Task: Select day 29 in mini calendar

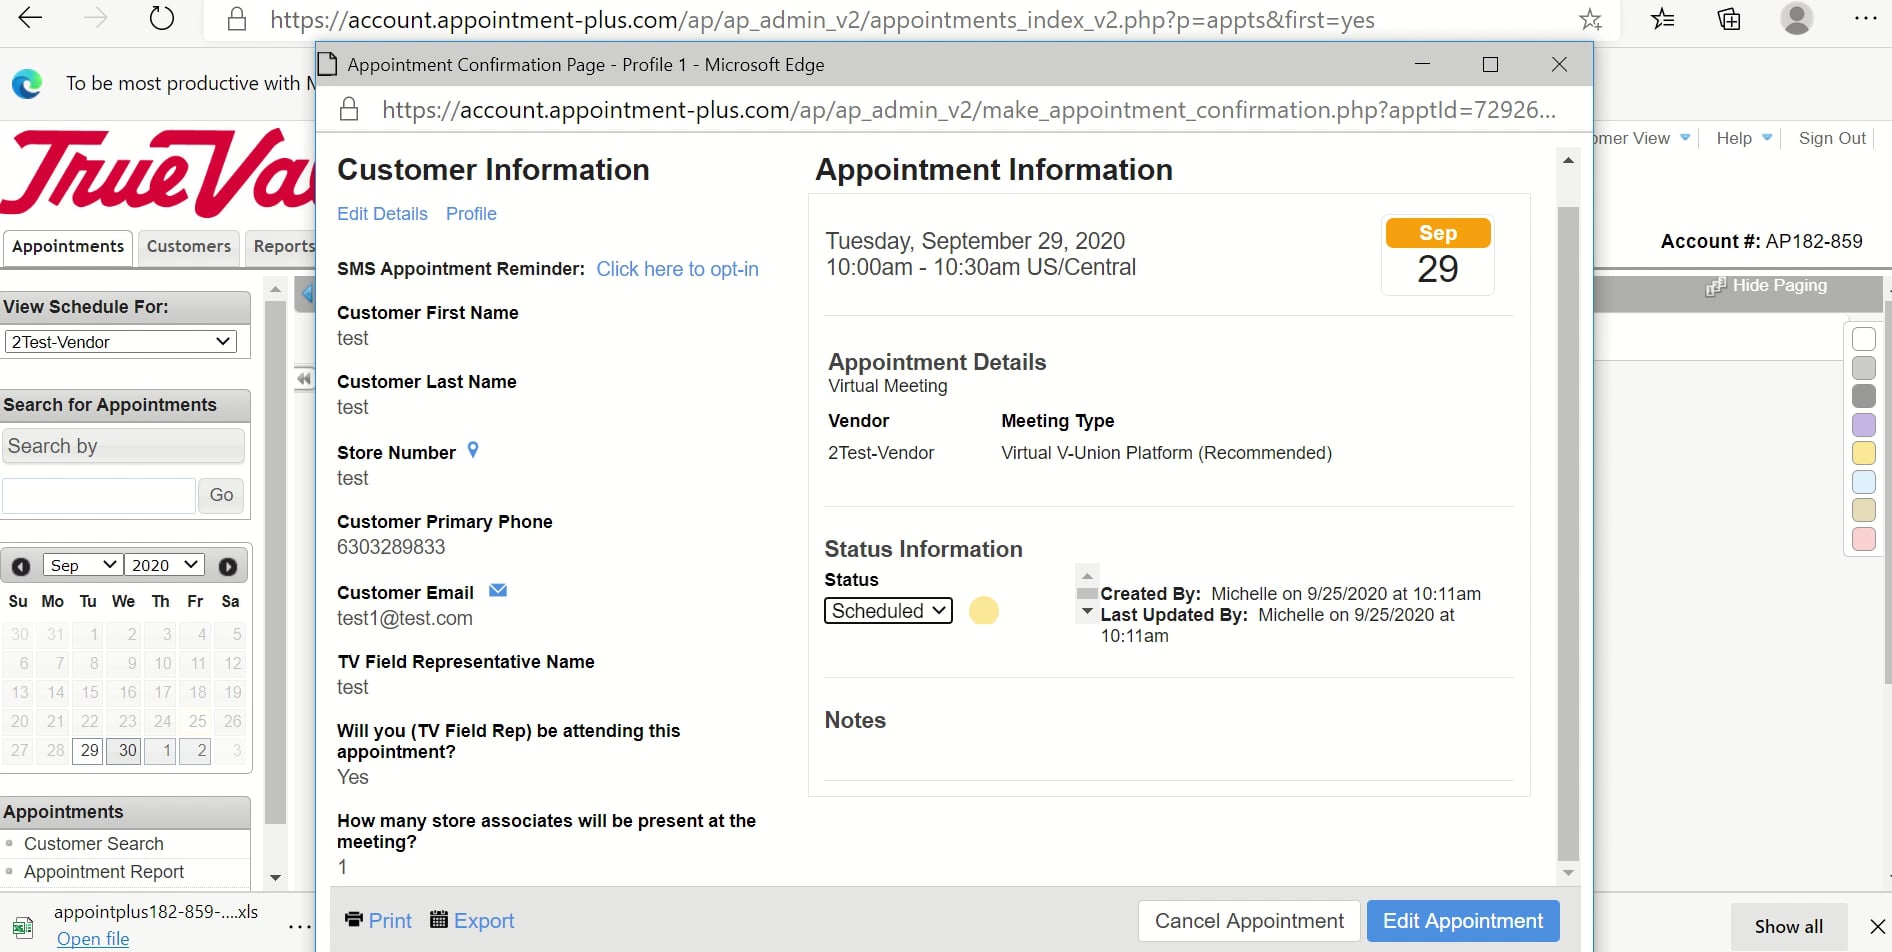Action: [x=89, y=750]
